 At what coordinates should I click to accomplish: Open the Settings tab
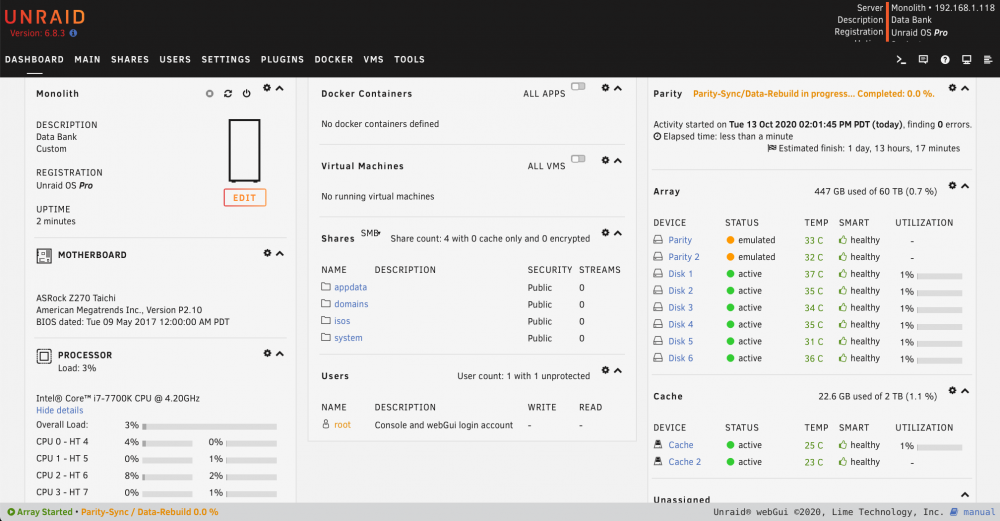coord(226,59)
